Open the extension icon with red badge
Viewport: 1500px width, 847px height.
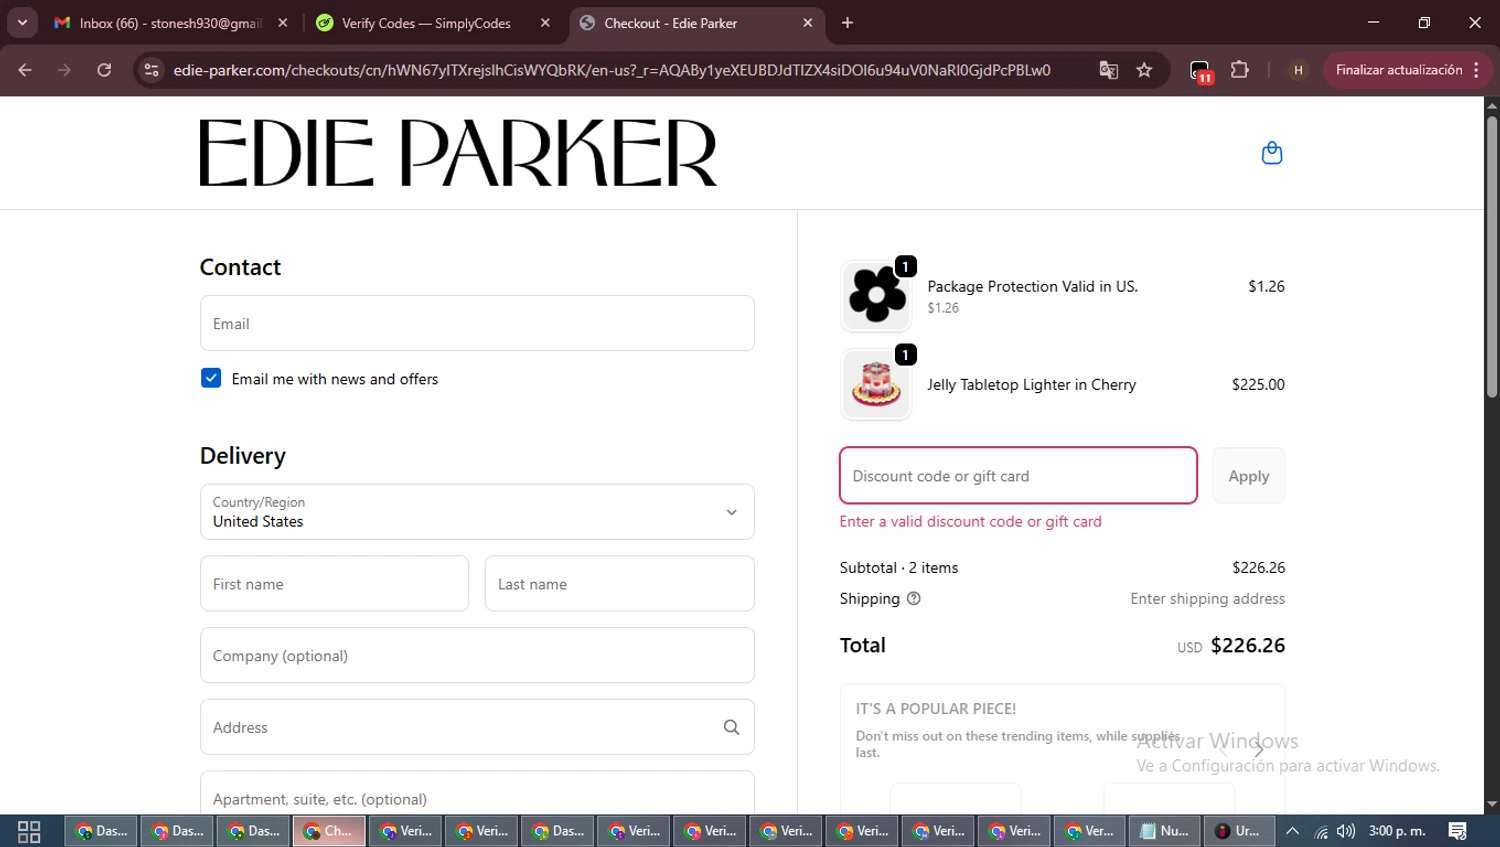(1201, 71)
